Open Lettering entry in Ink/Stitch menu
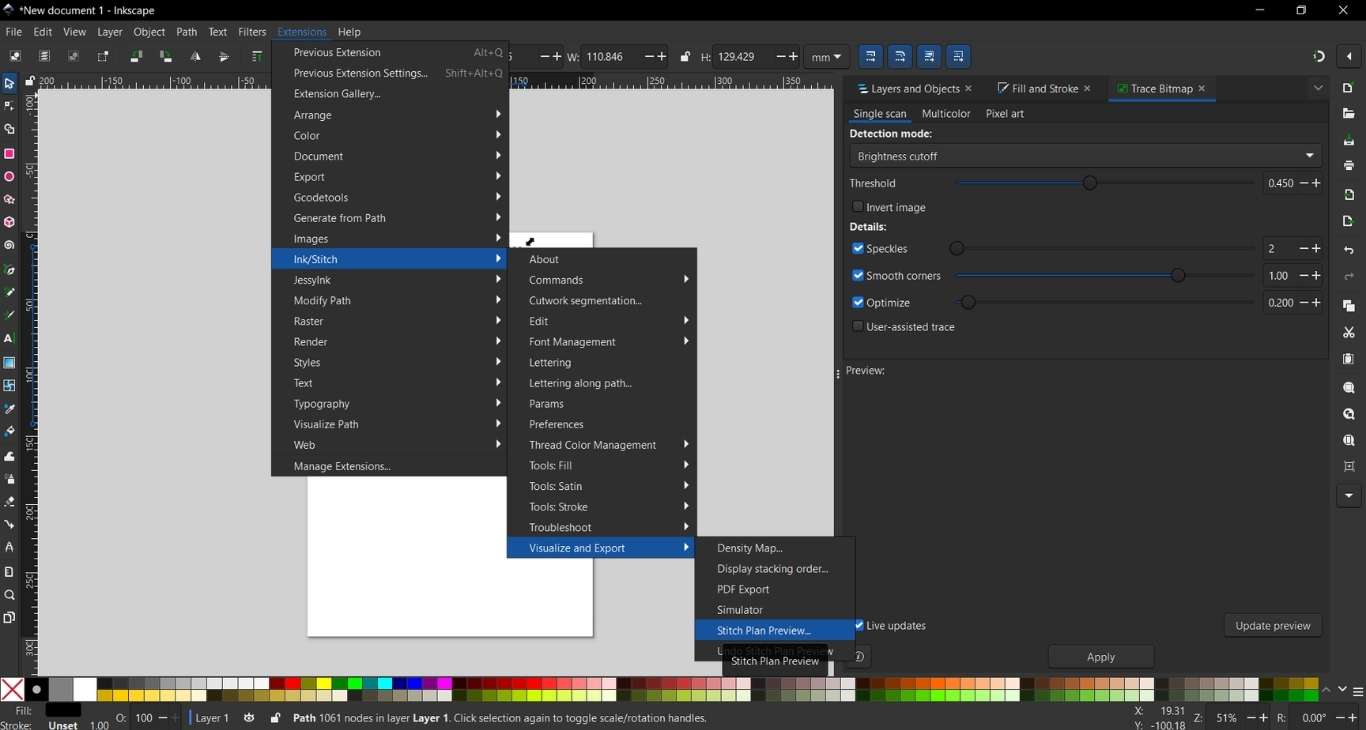 tap(602, 363)
